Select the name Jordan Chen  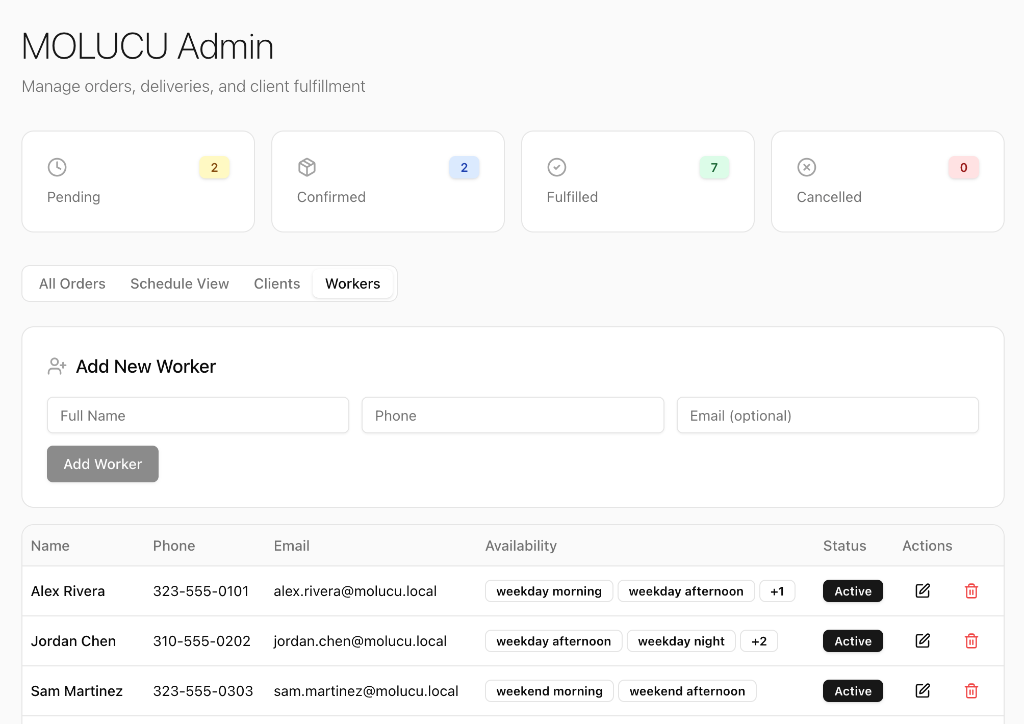[73, 641]
